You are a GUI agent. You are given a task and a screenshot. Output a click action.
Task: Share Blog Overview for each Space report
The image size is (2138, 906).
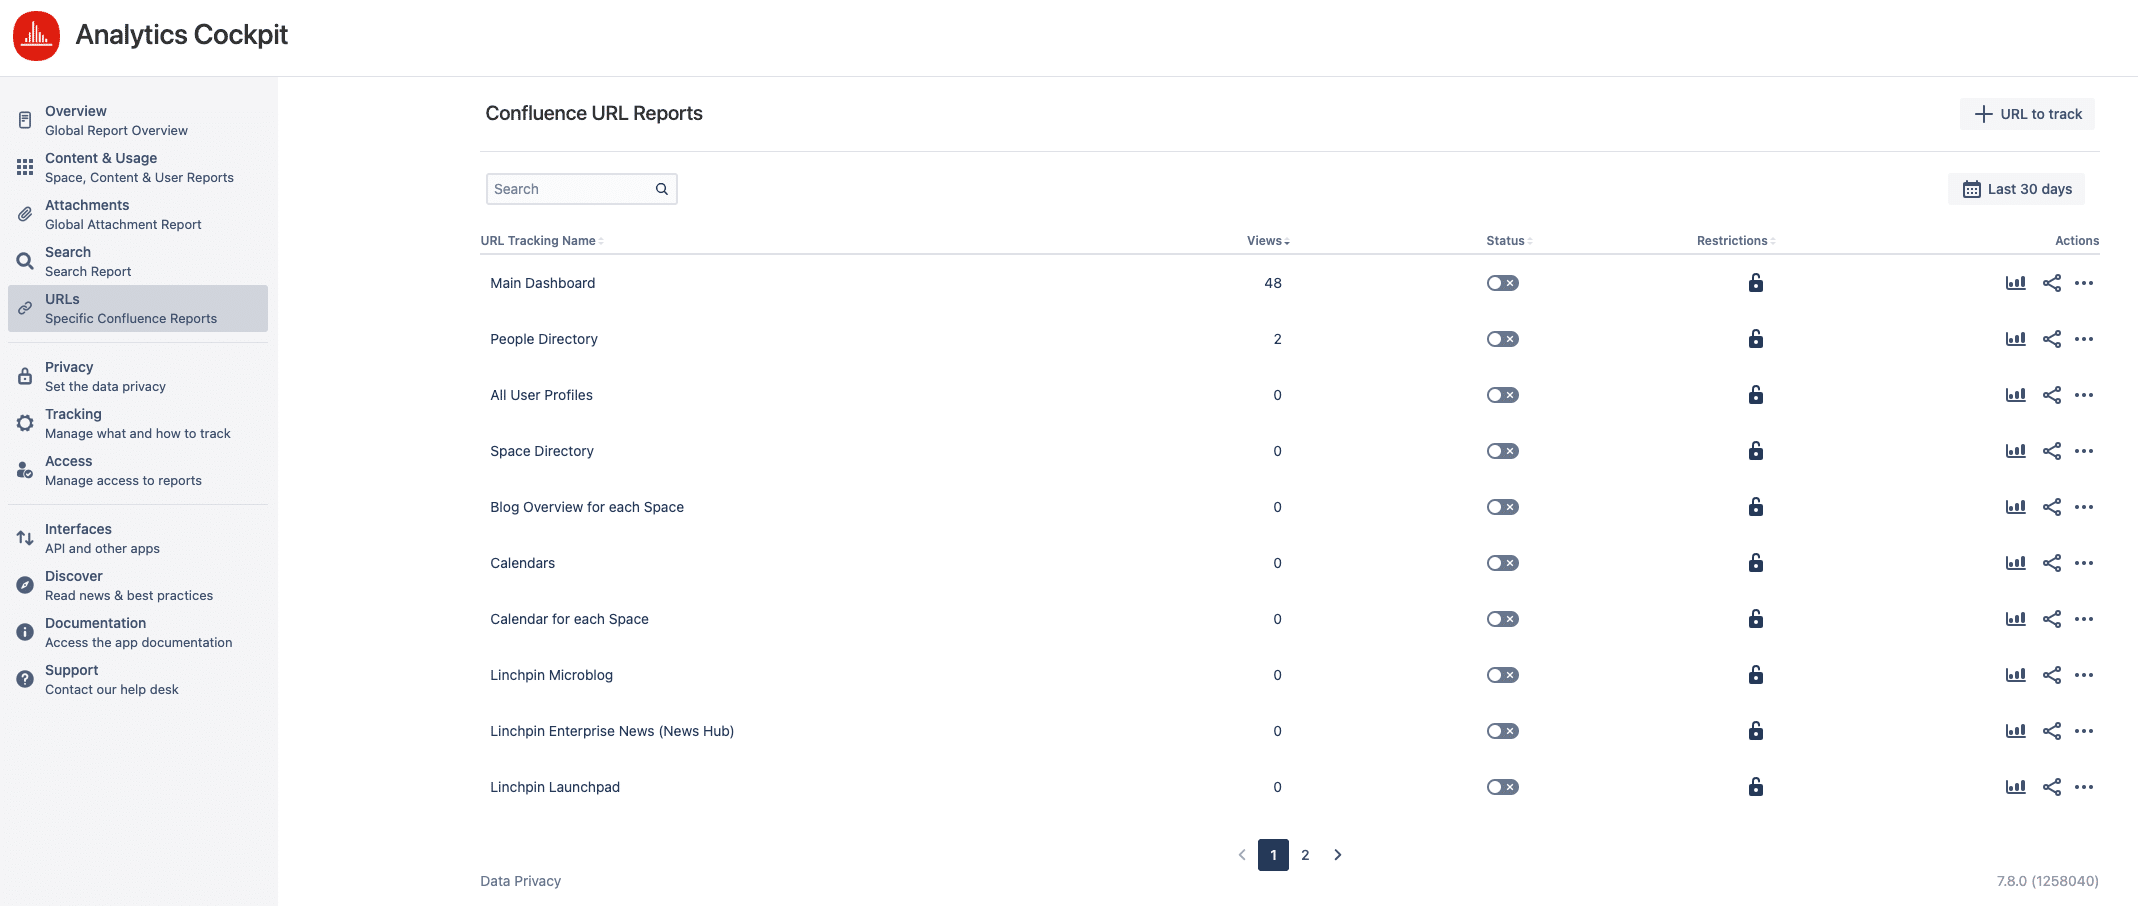pyautogui.click(x=2052, y=507)
